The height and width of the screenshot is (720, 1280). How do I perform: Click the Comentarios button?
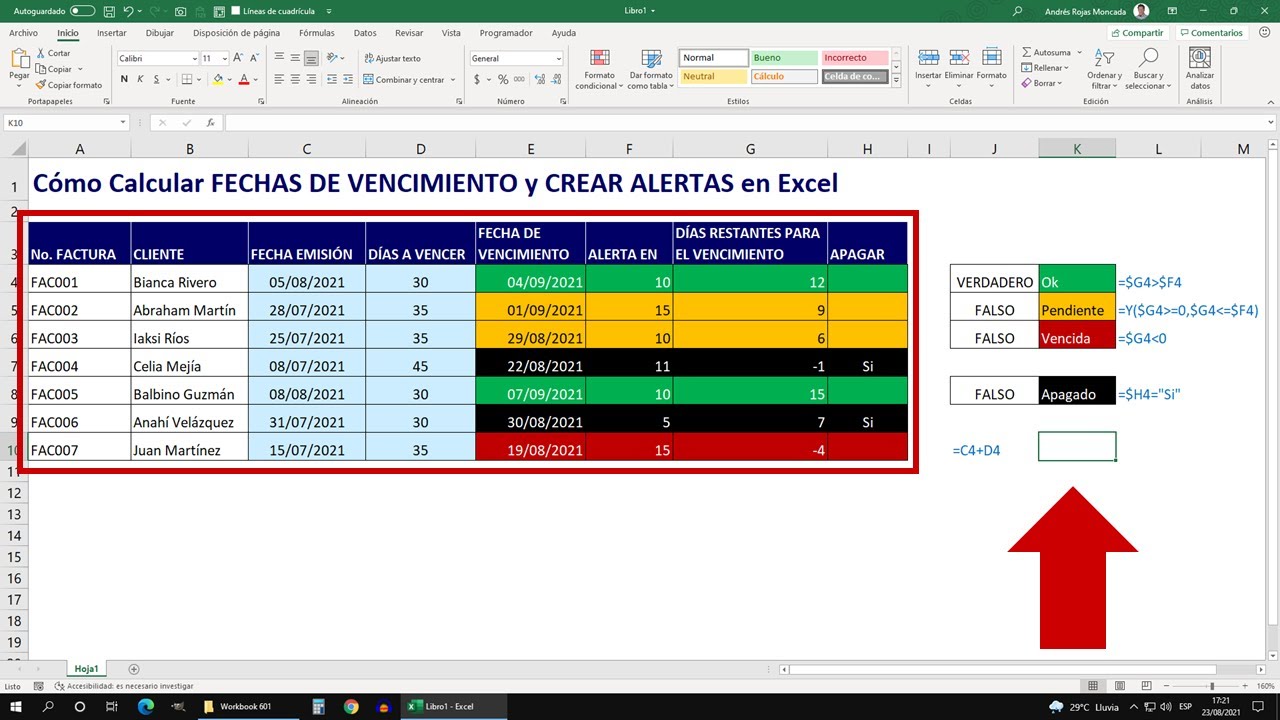pyautogui.click(x=1211, y=33)
